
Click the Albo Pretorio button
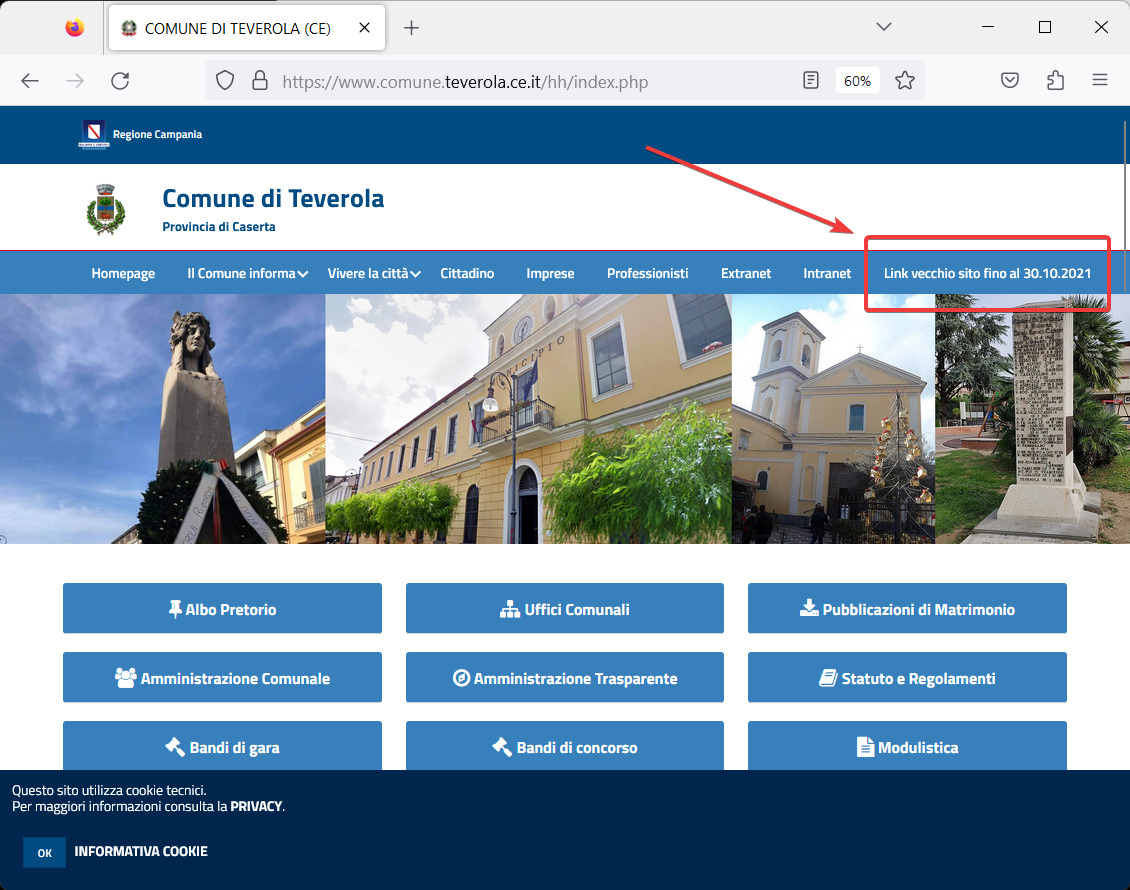(x=222, y=609)
